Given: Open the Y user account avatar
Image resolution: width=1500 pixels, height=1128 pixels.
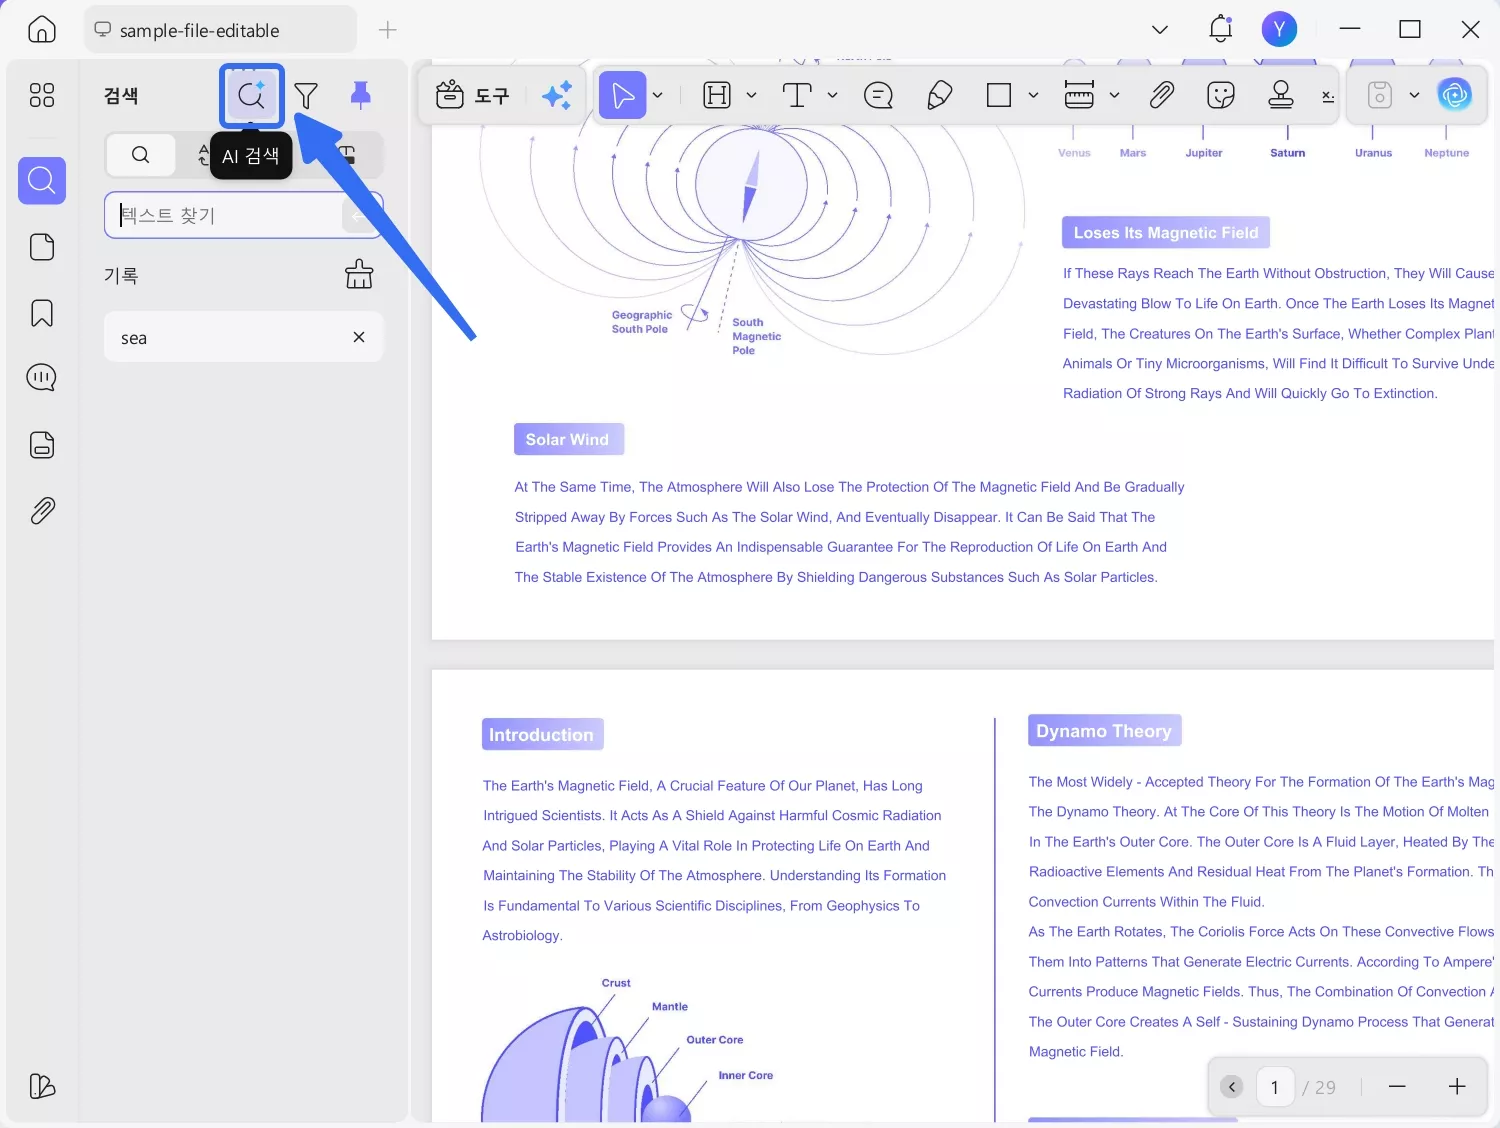Looking at the screenshot, I should 1279,29.
